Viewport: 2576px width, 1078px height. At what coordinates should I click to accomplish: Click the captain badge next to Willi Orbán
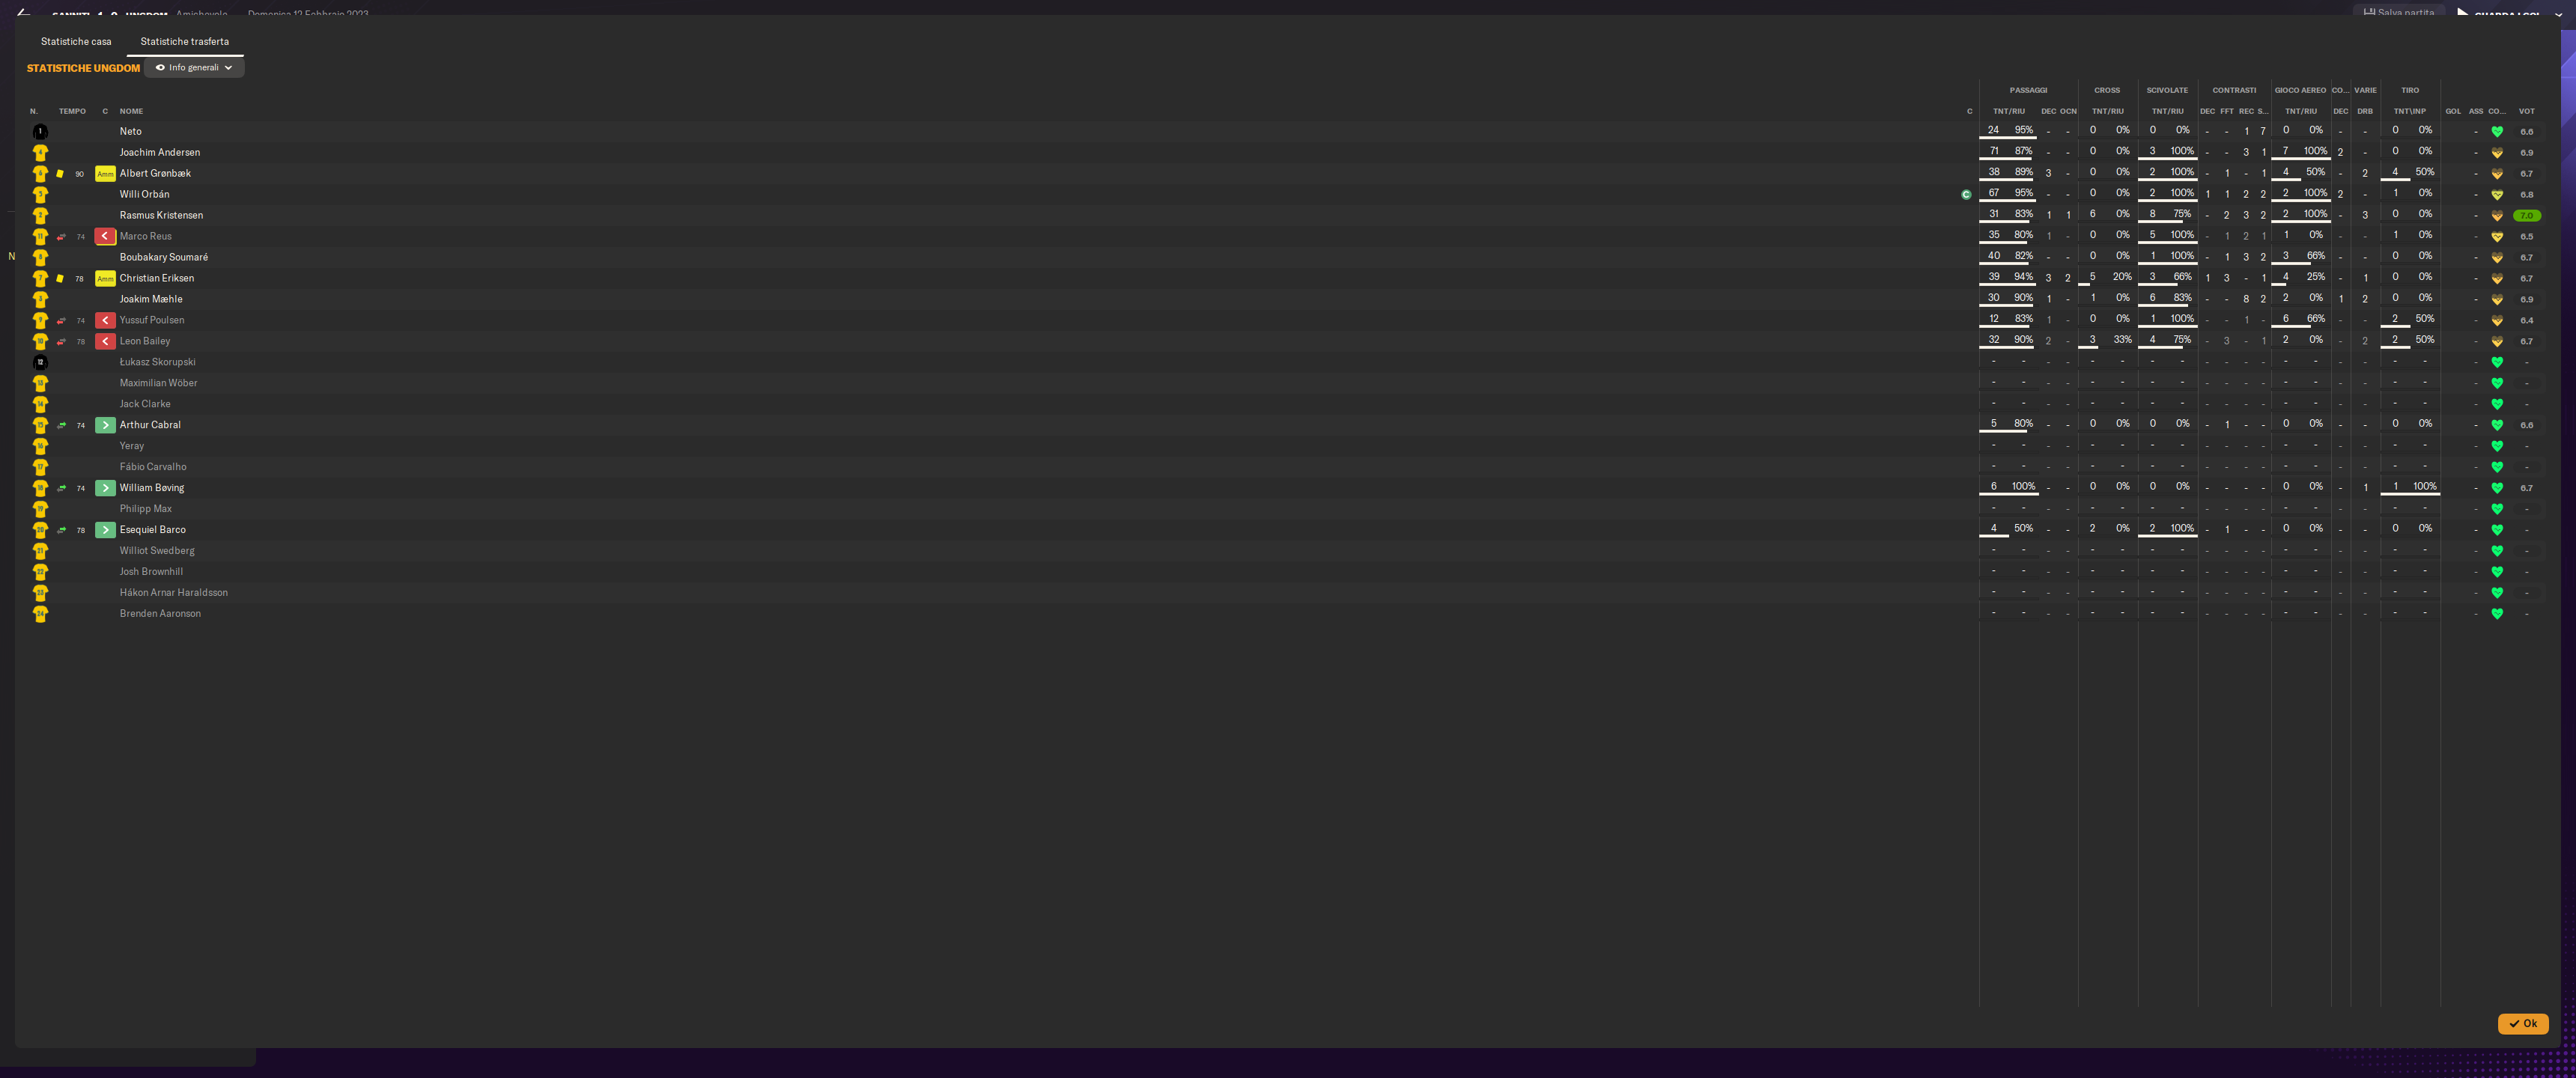pos(1966,195)
